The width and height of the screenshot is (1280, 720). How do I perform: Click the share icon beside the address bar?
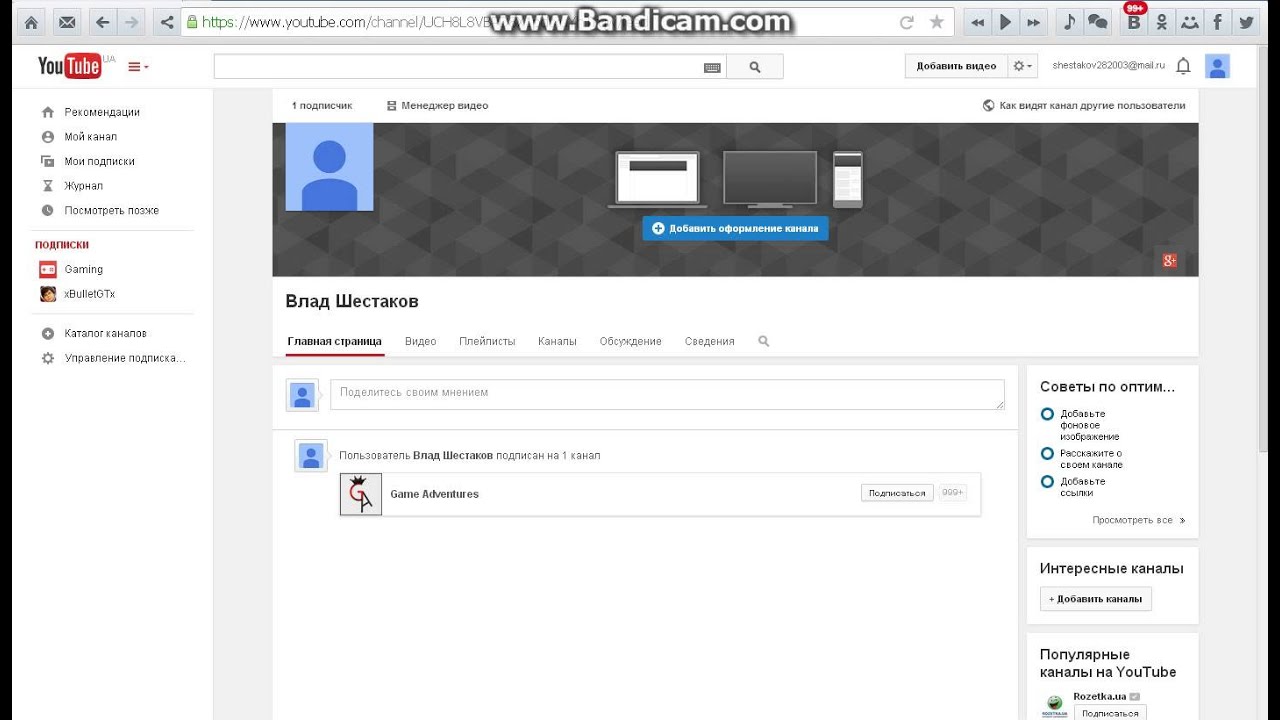click(x=167, y=22)
